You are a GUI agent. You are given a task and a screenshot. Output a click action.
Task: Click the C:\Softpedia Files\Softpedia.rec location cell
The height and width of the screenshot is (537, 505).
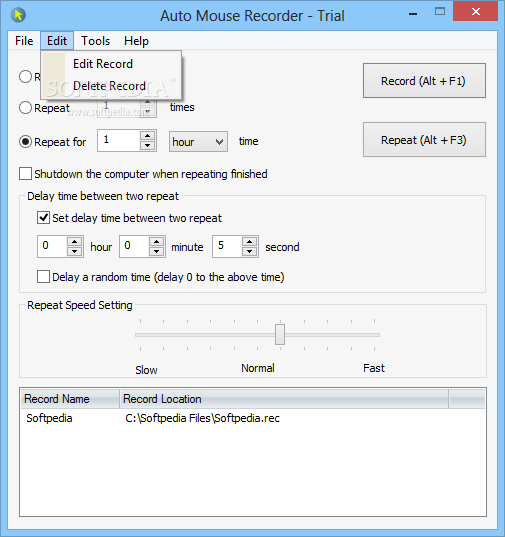coord(202,418)
